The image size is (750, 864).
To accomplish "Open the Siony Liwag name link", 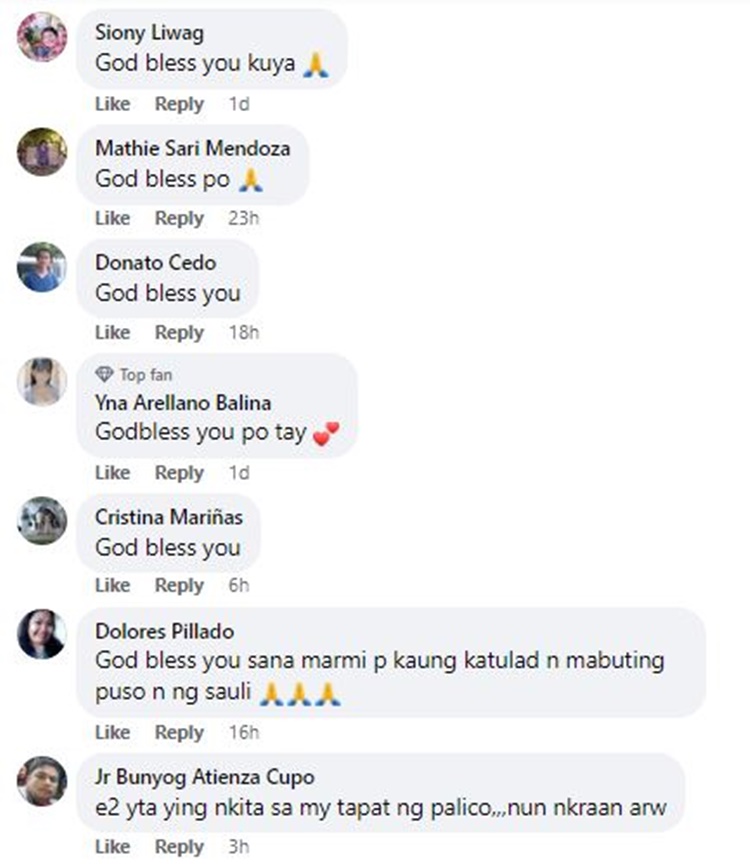I will click(149, 33).
